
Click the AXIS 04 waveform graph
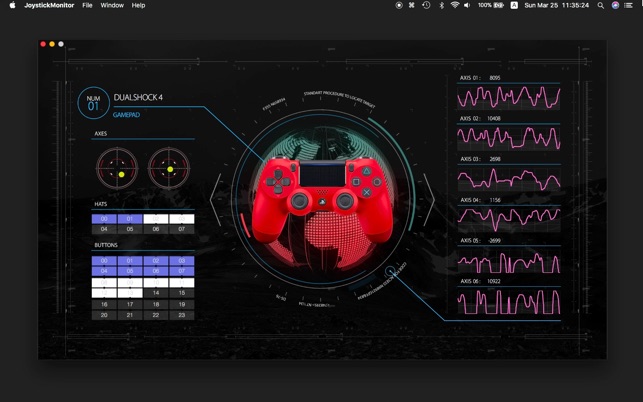(508, 219)
